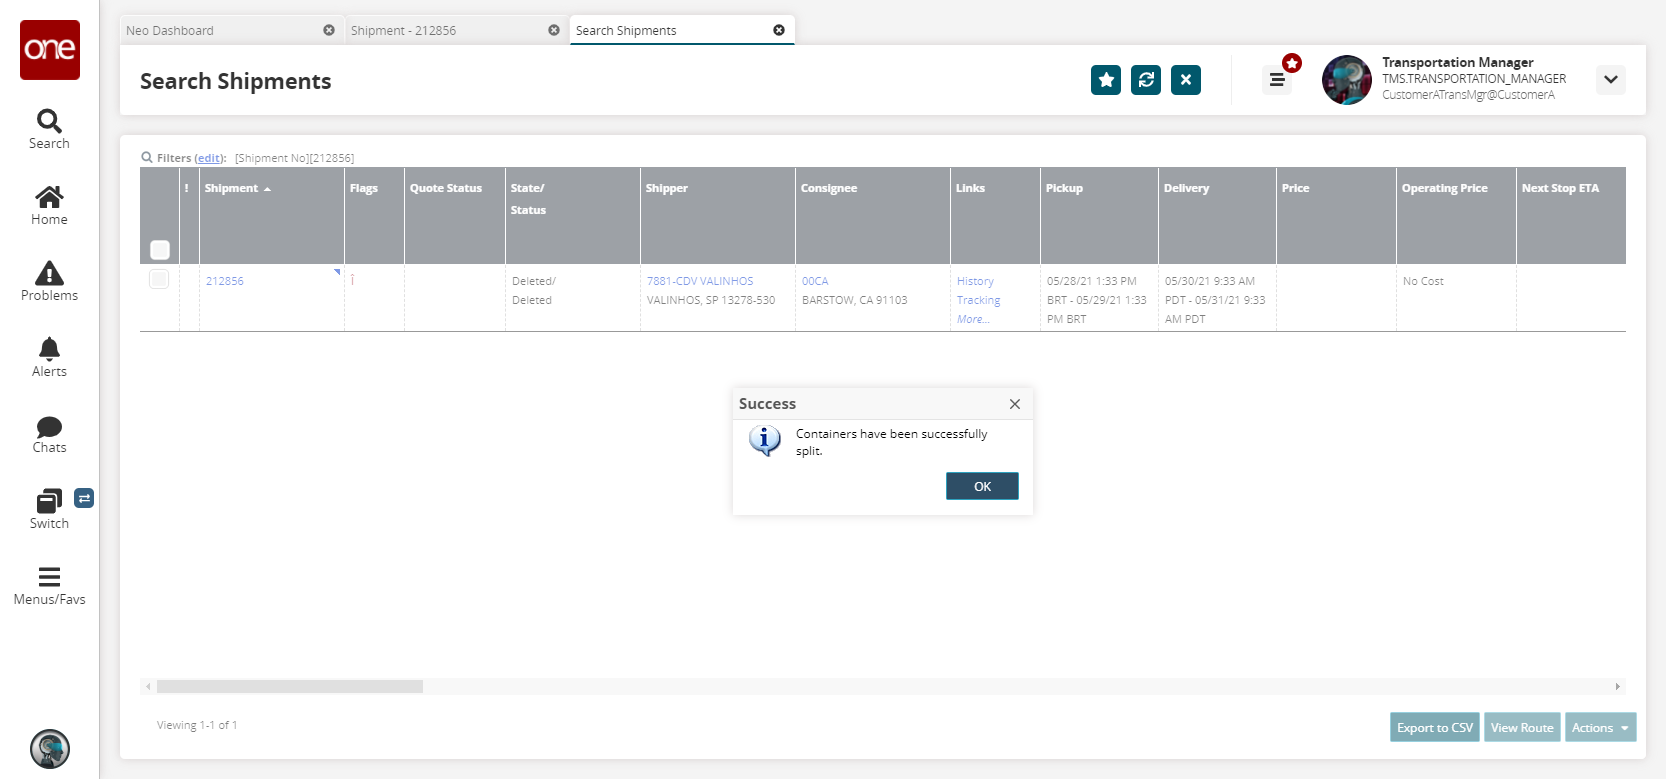Click the assistant avatar at sidebar bottom

(x=50, y=749)
